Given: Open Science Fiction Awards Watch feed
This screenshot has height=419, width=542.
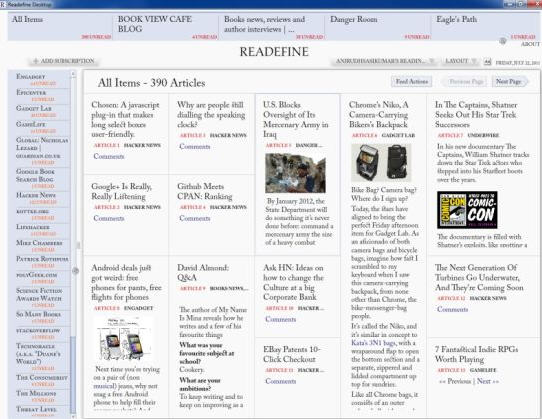Looking at the screenshot, I should click(x=43, y=298).
